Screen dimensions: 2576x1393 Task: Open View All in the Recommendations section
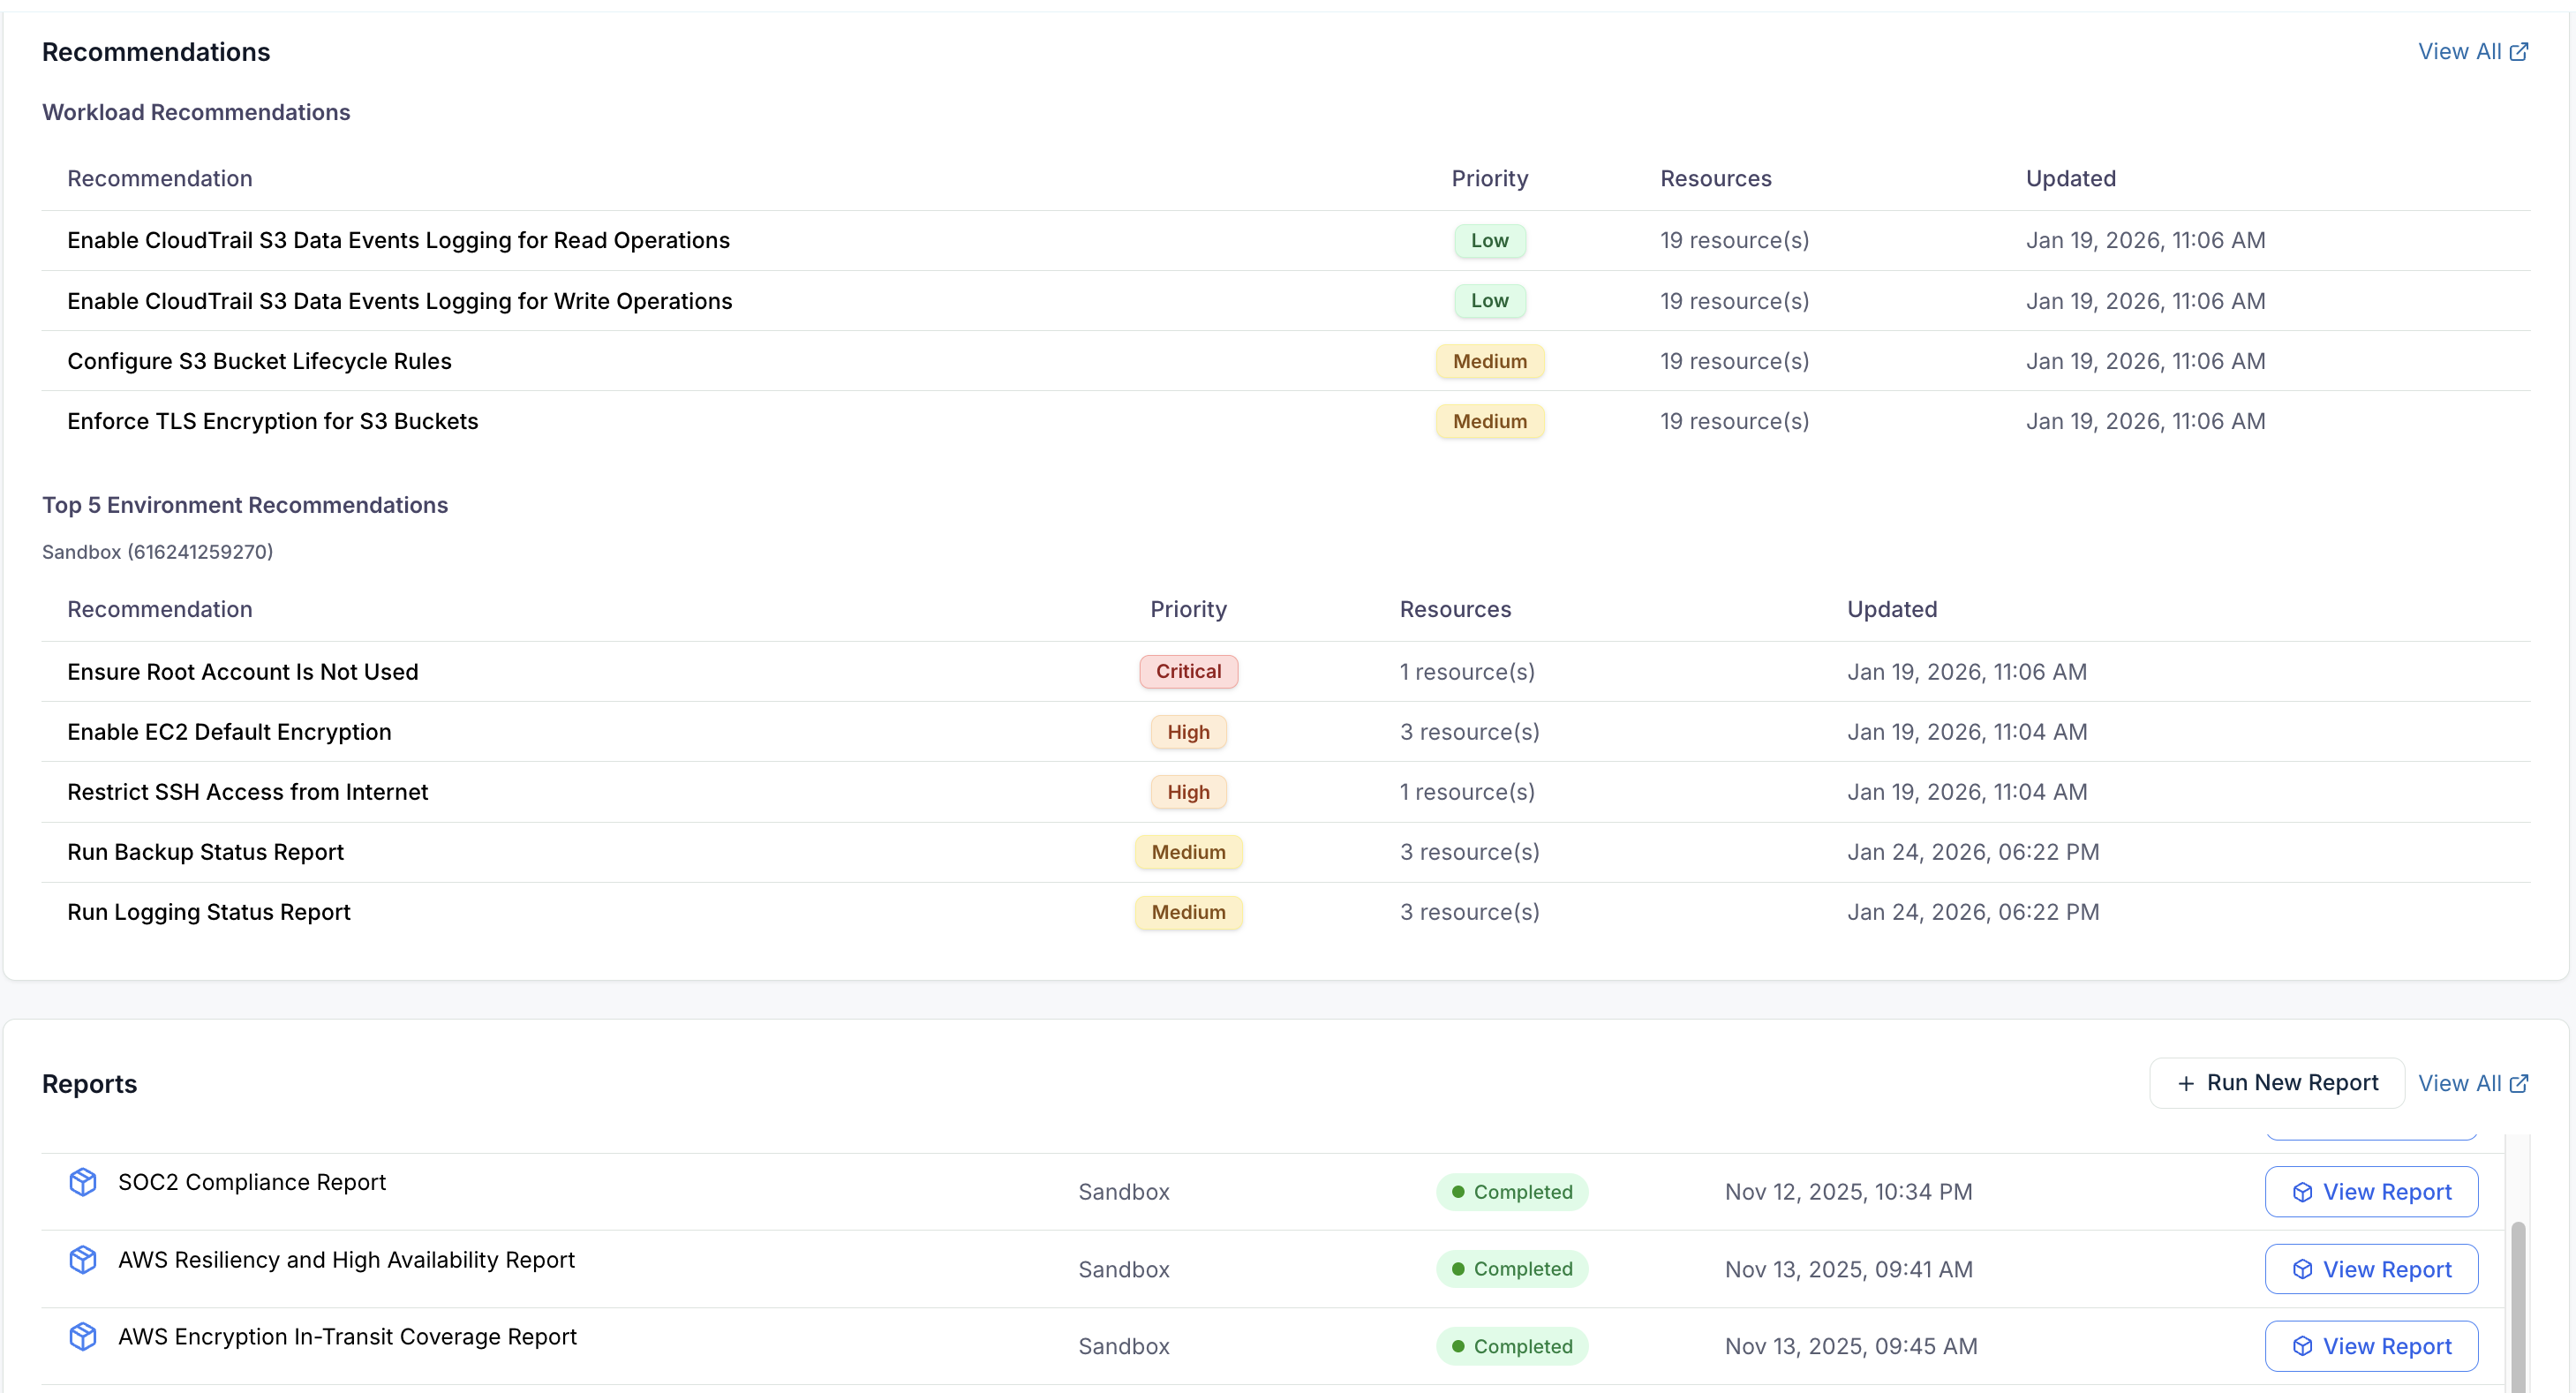(2462, 51)
